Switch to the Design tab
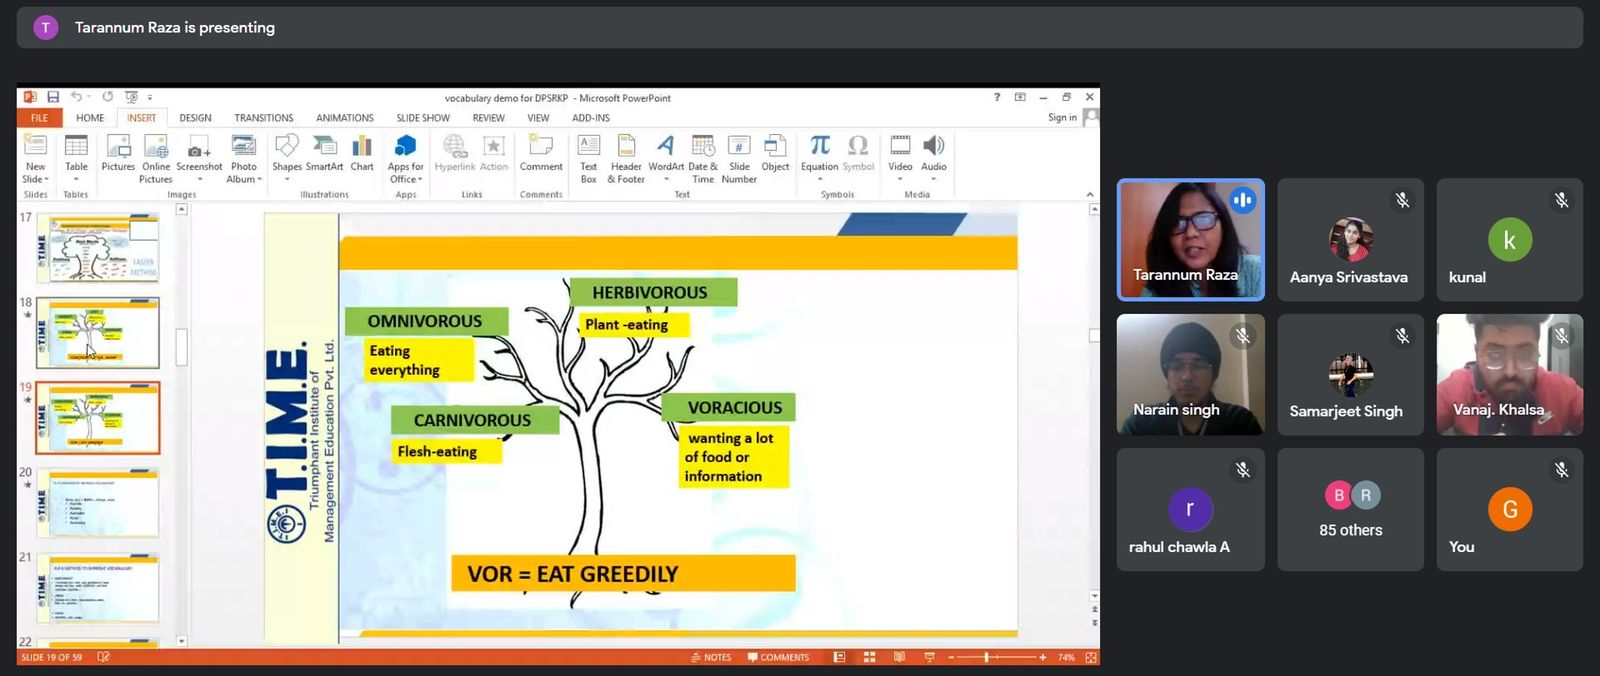 pos(195,118)
